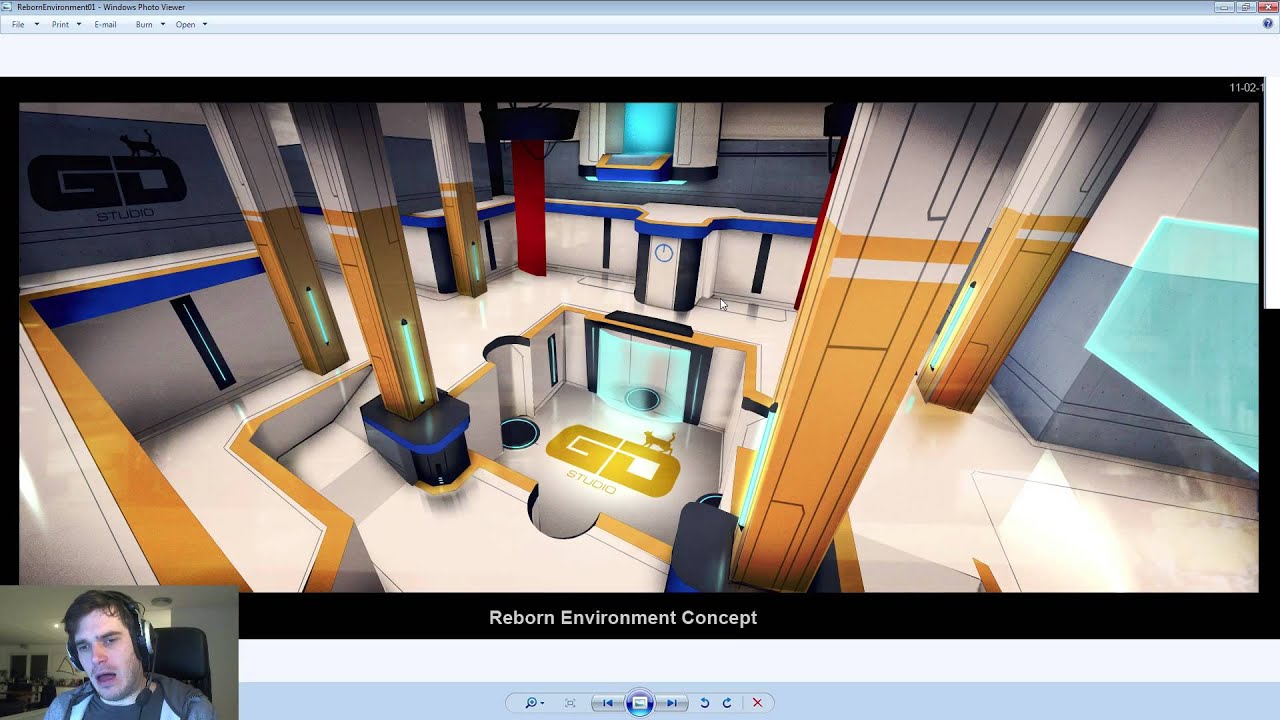Viewport: 1280px width, 720px height.
Task: Click the help question mark icon
Action: [x=1268, y=24]
